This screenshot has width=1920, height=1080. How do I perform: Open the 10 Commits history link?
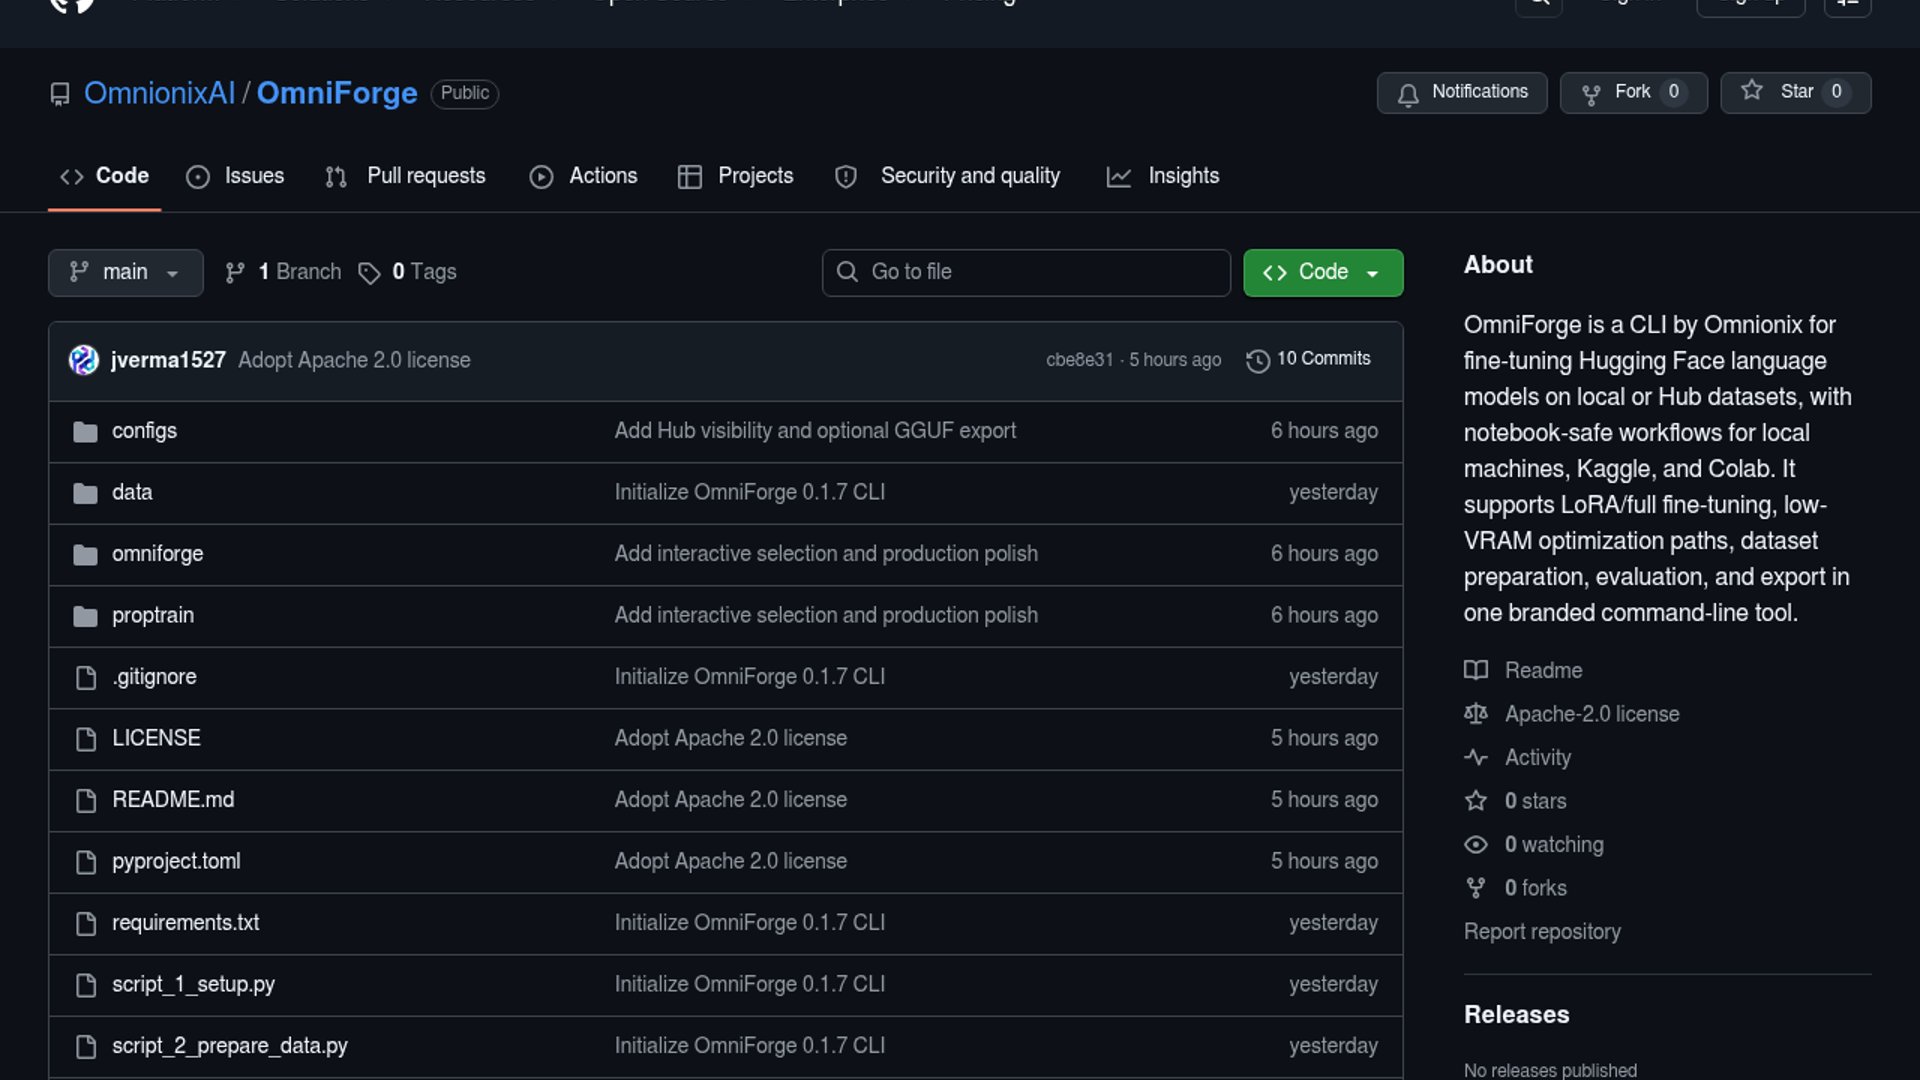pos(1308,359)
